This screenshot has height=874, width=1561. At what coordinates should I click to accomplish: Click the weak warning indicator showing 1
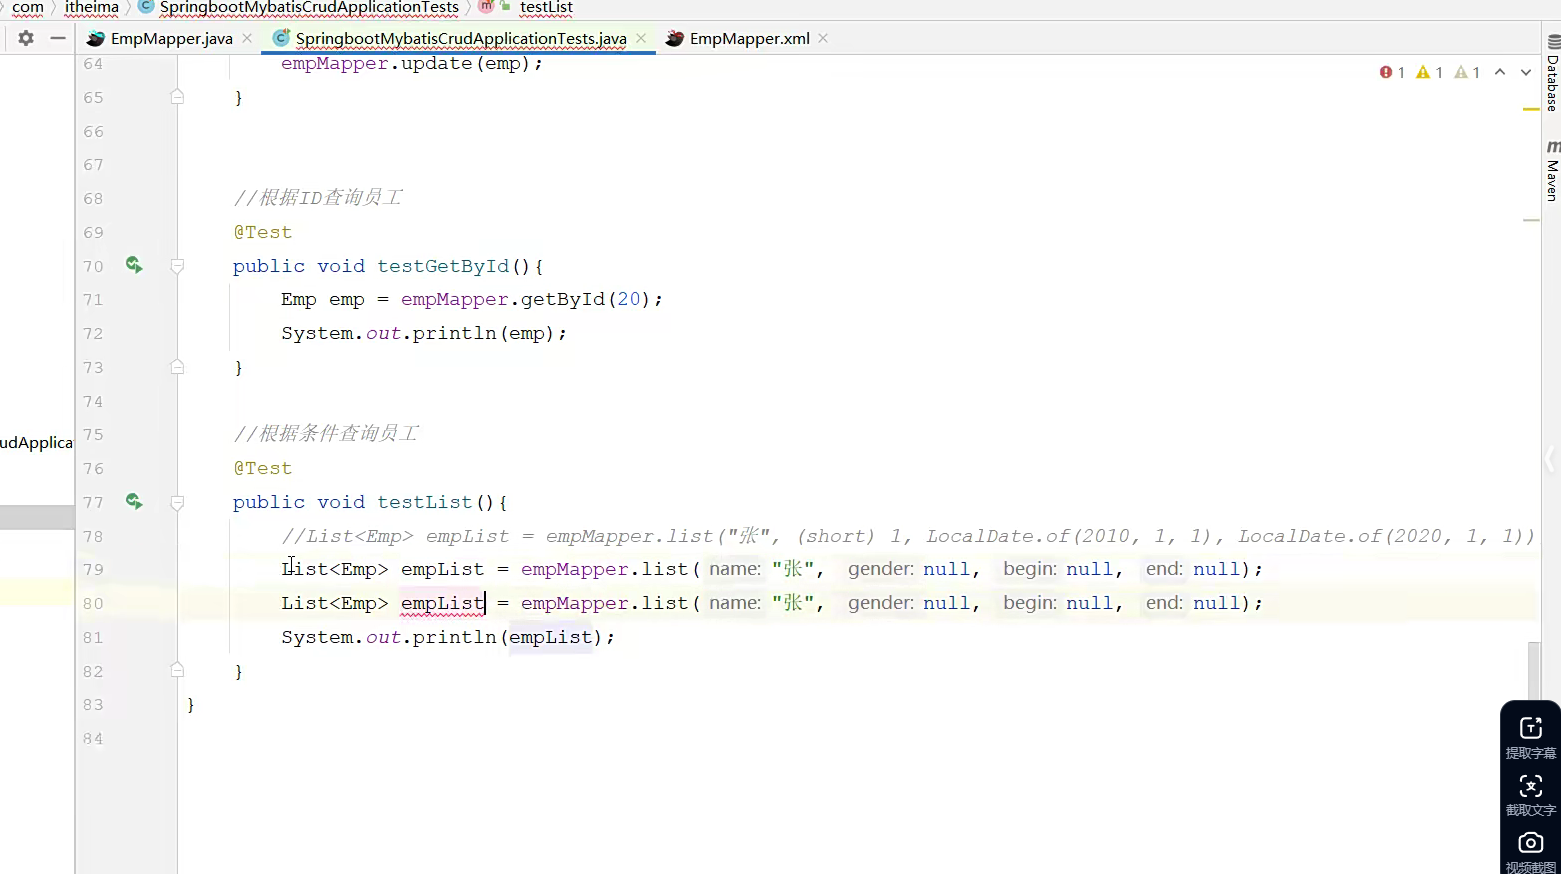(x=1467, y=72)
